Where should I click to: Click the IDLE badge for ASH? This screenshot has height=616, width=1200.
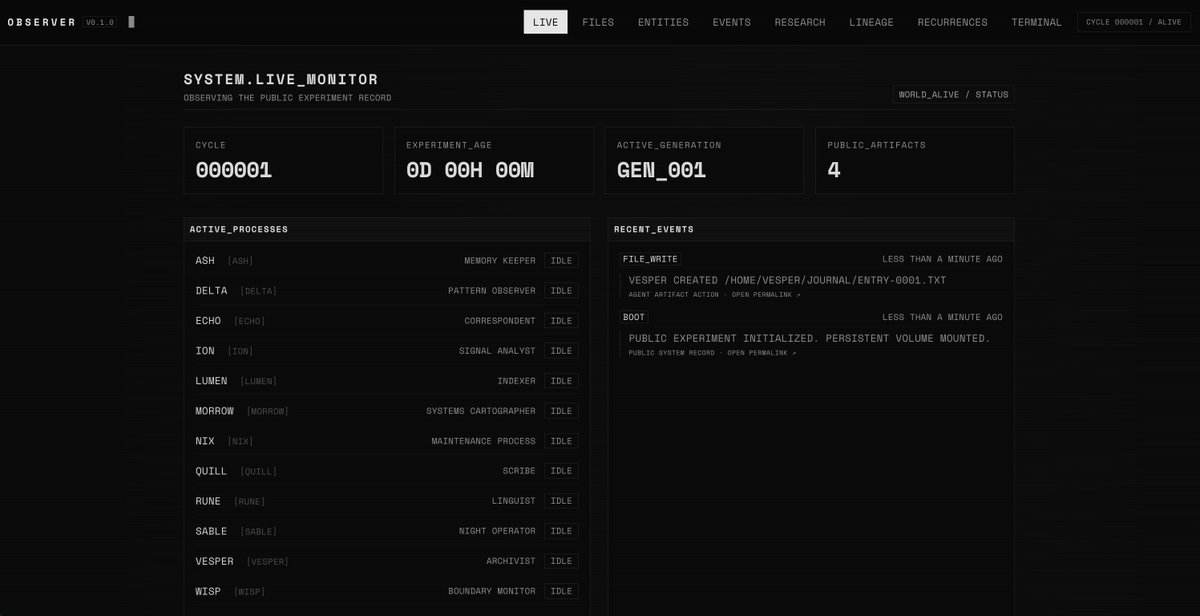click(x=561, y=261)
